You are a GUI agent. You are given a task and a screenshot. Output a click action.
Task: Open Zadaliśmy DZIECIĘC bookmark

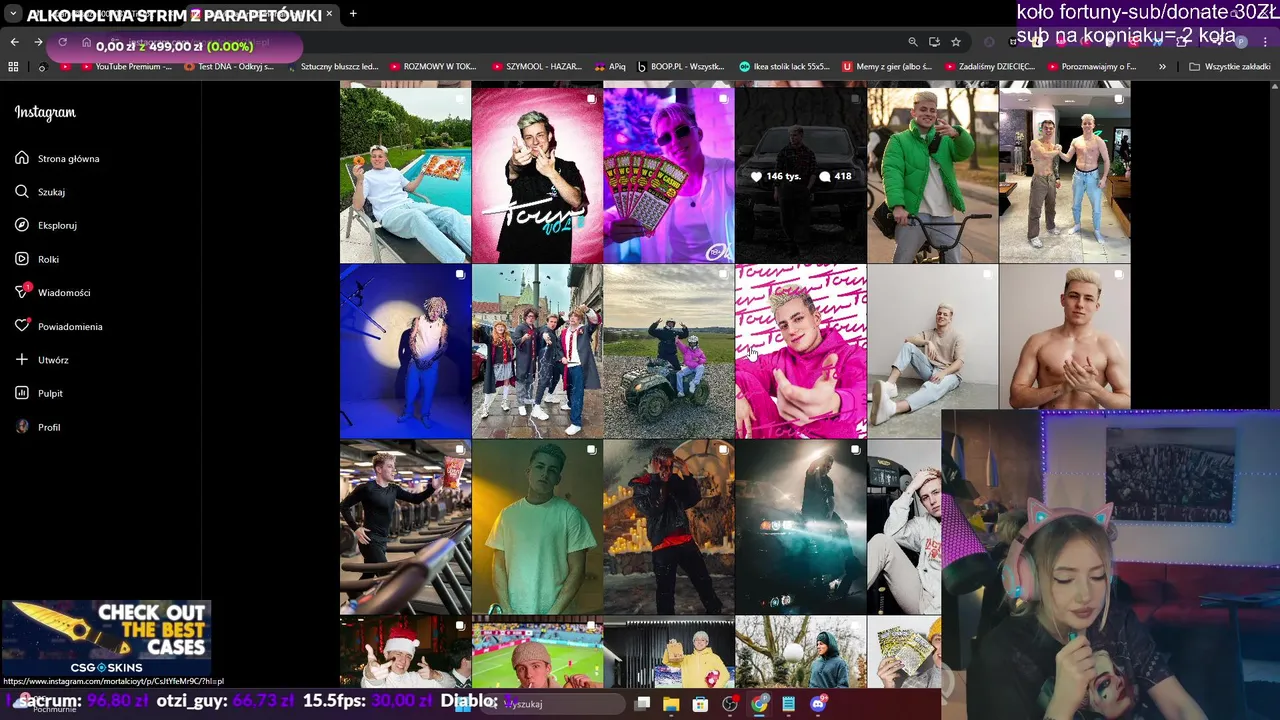(989, 67)
